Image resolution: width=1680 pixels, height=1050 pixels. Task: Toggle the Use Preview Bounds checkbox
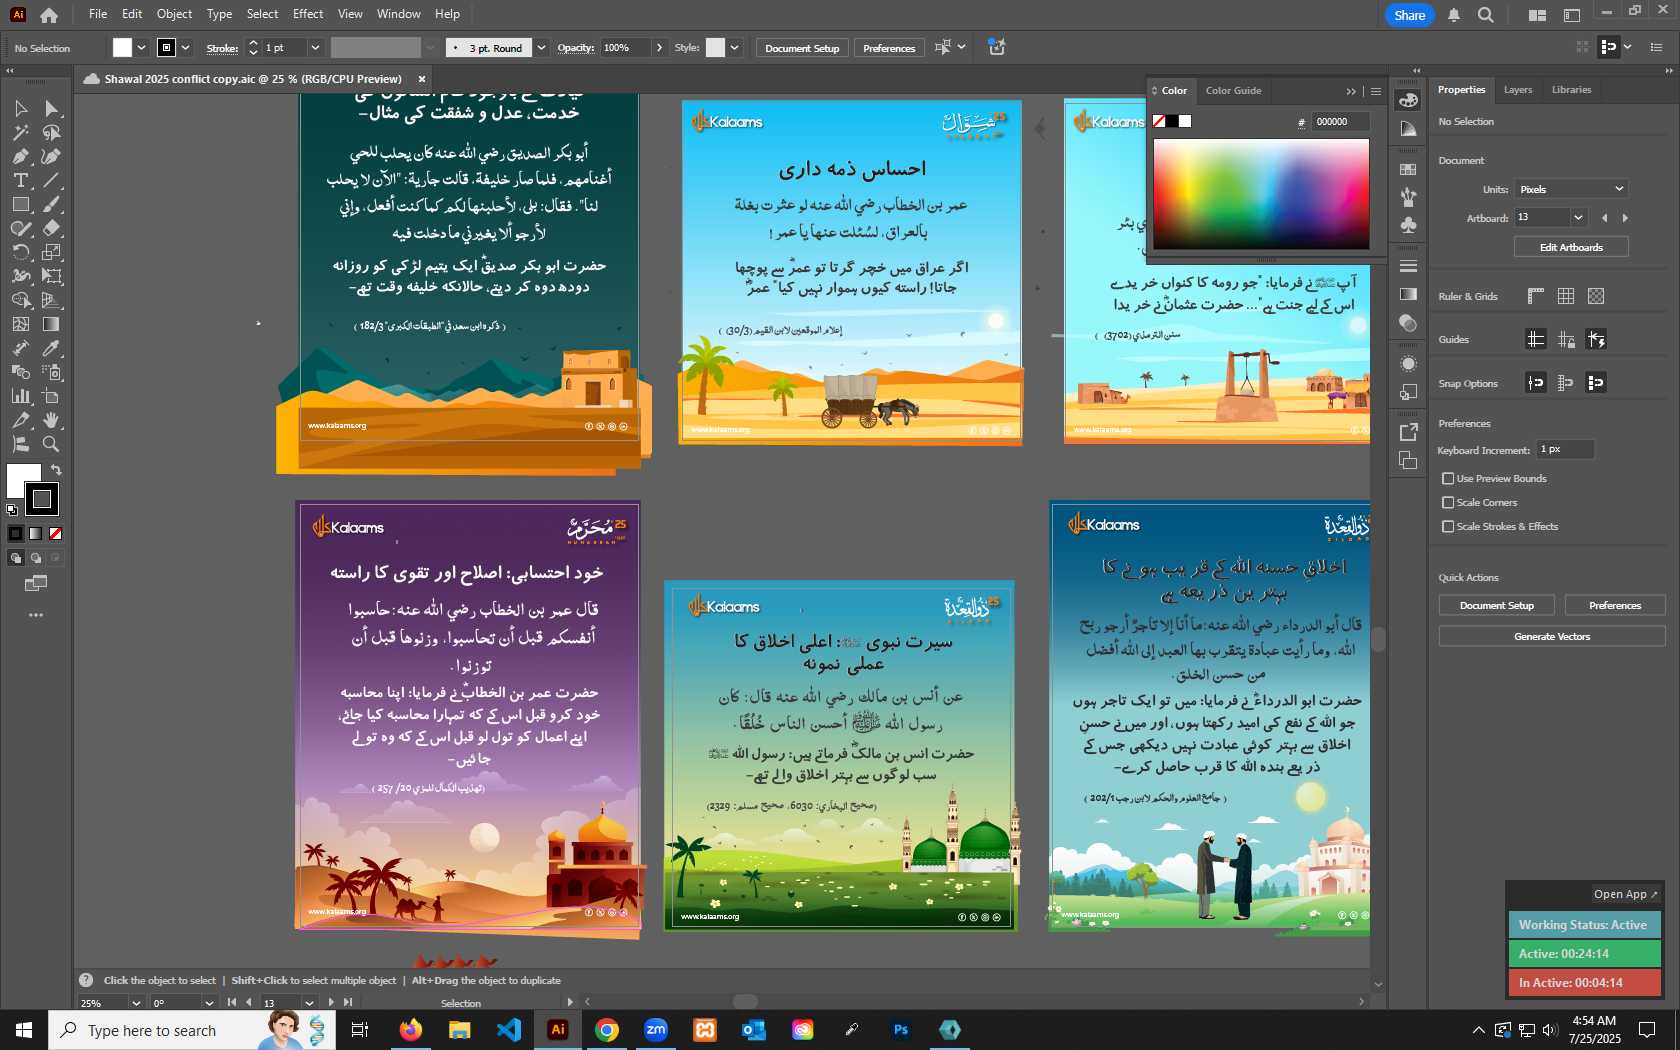coord(1448,479)
